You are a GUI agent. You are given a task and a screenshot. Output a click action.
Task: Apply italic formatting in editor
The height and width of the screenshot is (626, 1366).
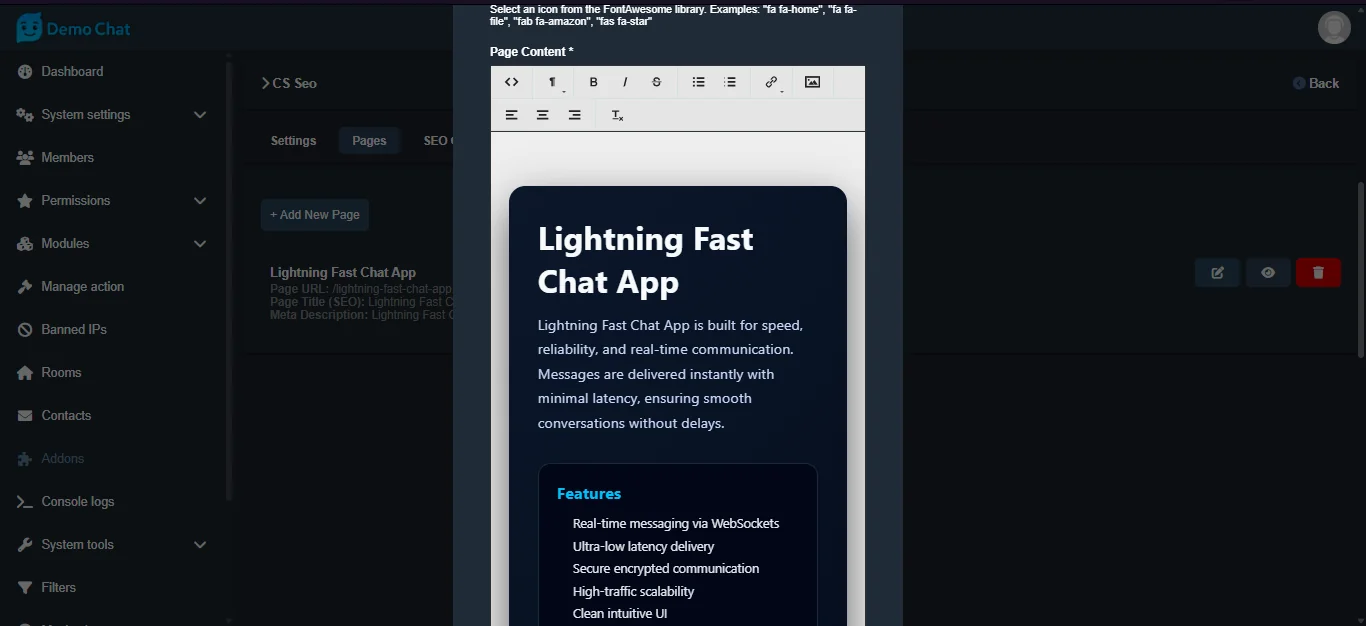coord(625,82)
